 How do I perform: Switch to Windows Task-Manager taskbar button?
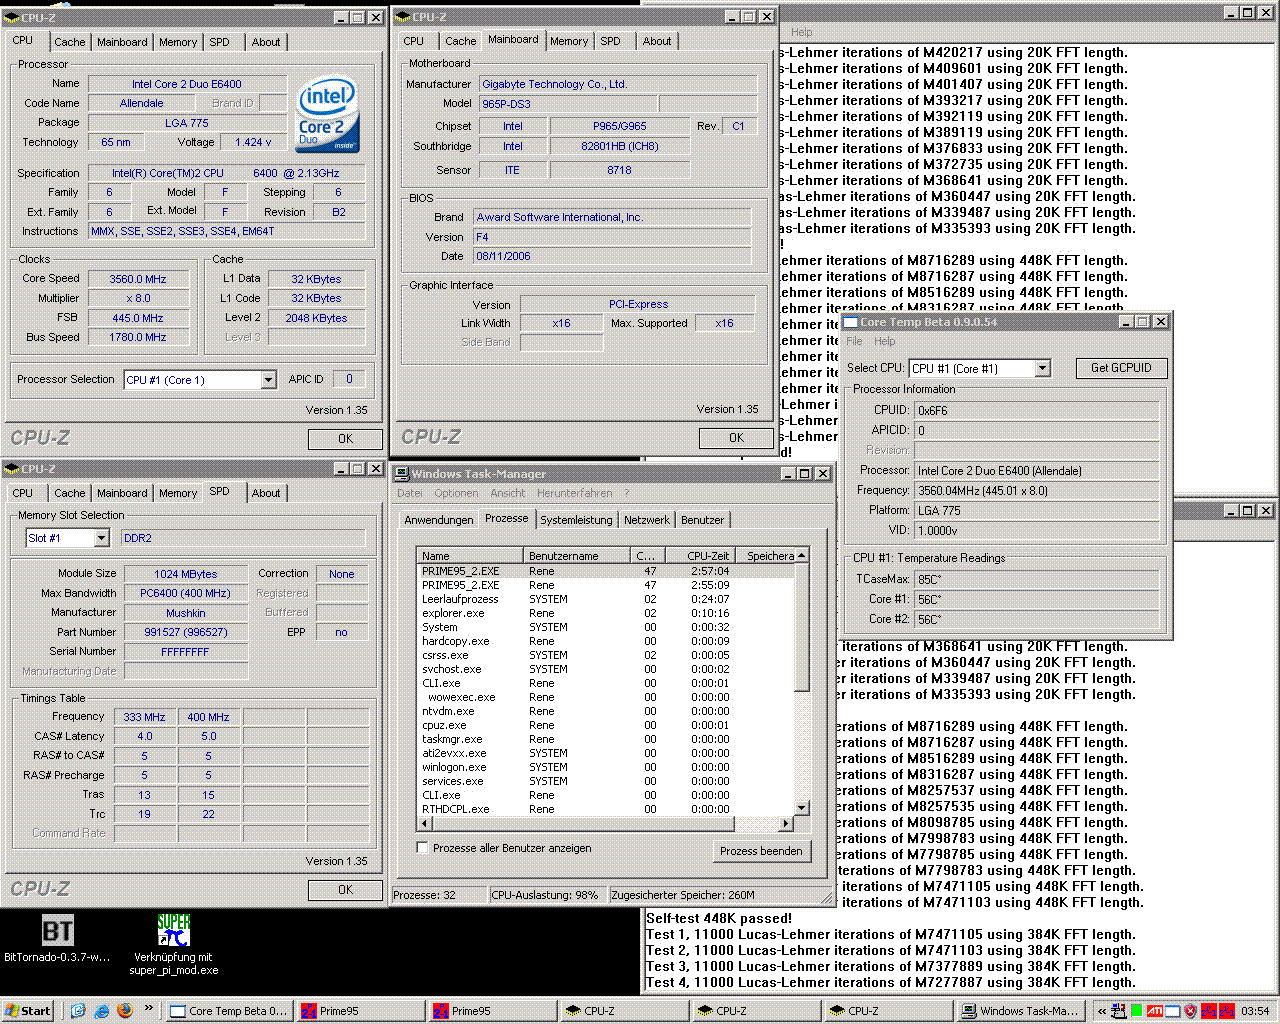1020,1011
